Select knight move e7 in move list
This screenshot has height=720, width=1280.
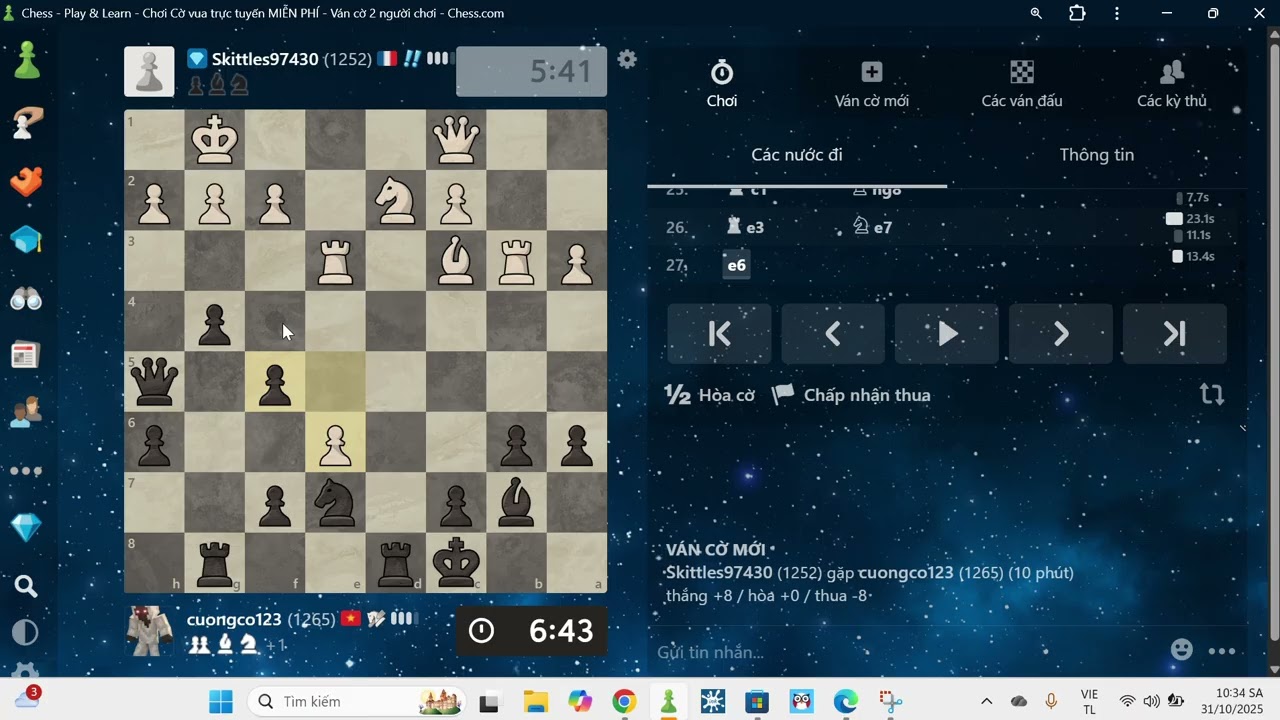click(872, 227)
